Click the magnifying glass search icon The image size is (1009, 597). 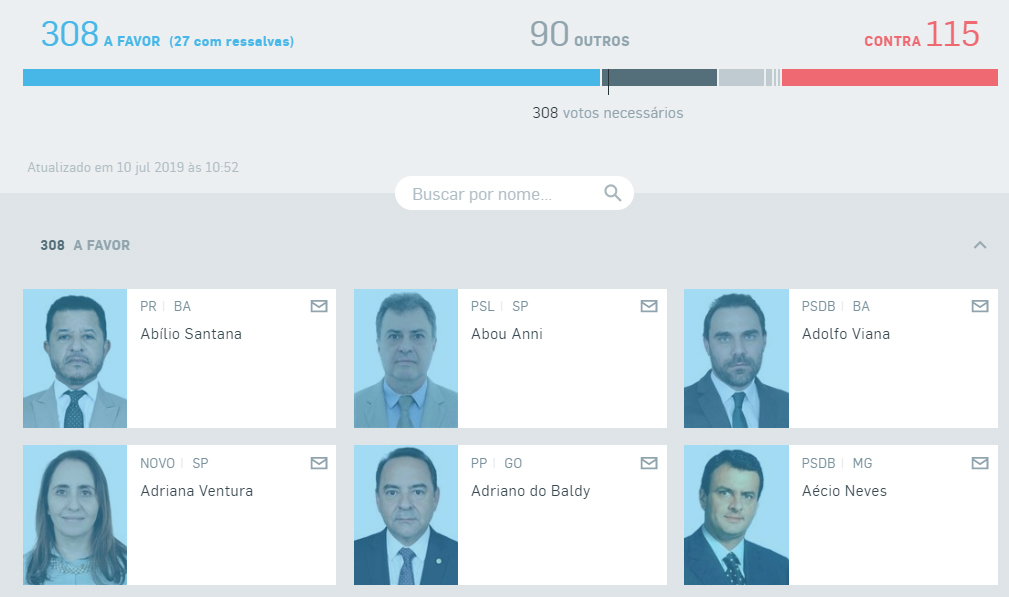tap(613, 193)
